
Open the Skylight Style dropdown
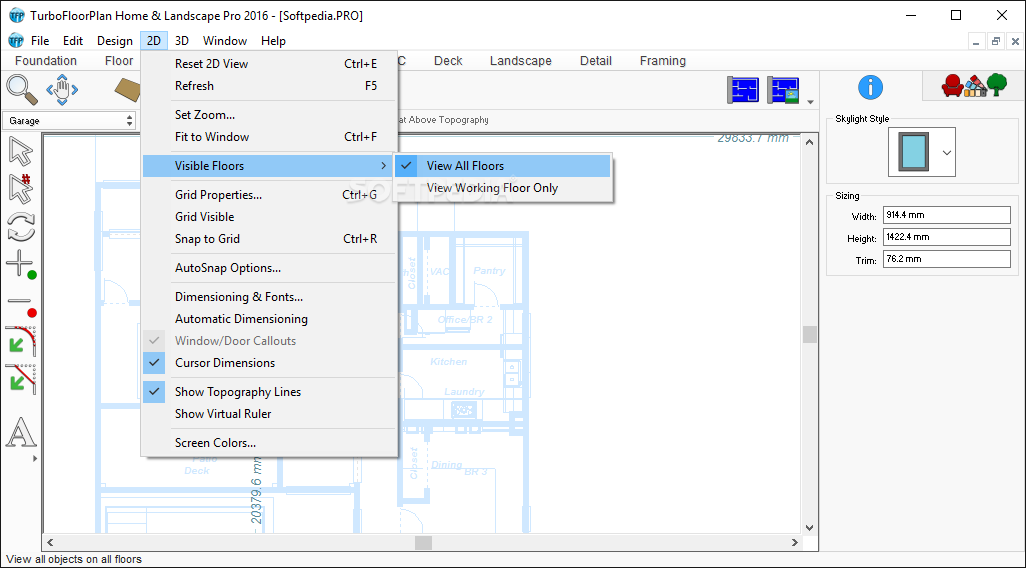[x=946, y=152]
